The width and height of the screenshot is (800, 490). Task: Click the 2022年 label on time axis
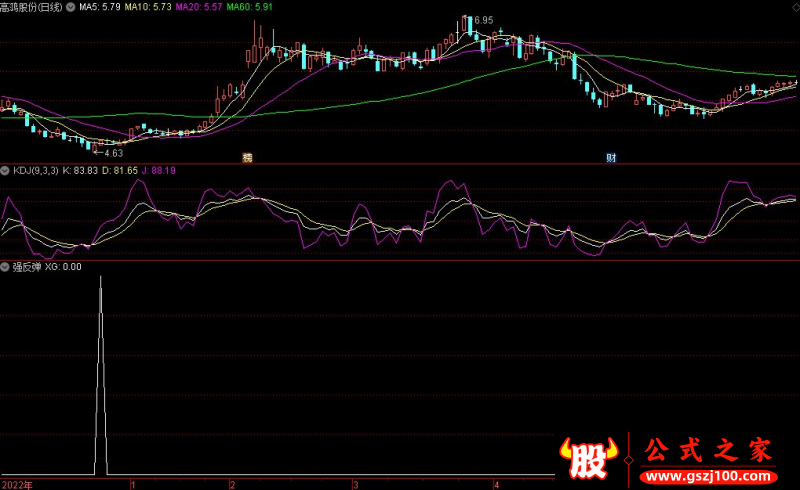(x=16, y=484)
